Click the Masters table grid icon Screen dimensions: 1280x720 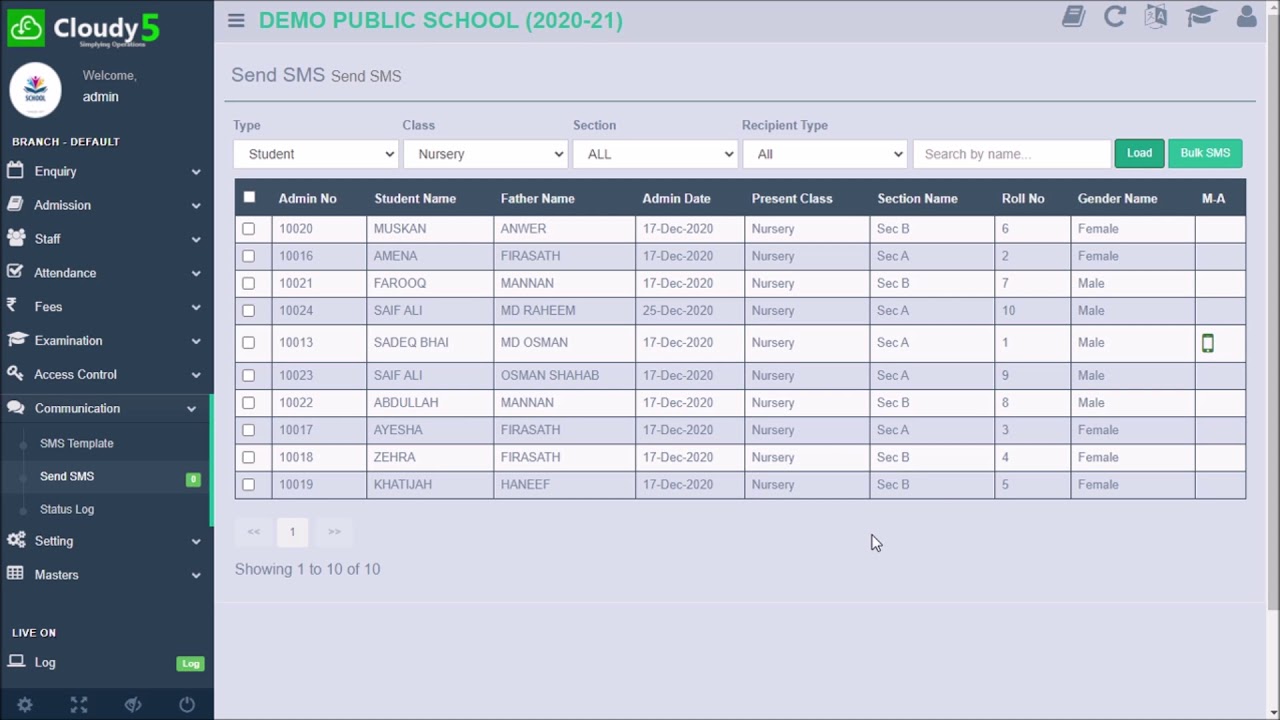pos(15,574)
